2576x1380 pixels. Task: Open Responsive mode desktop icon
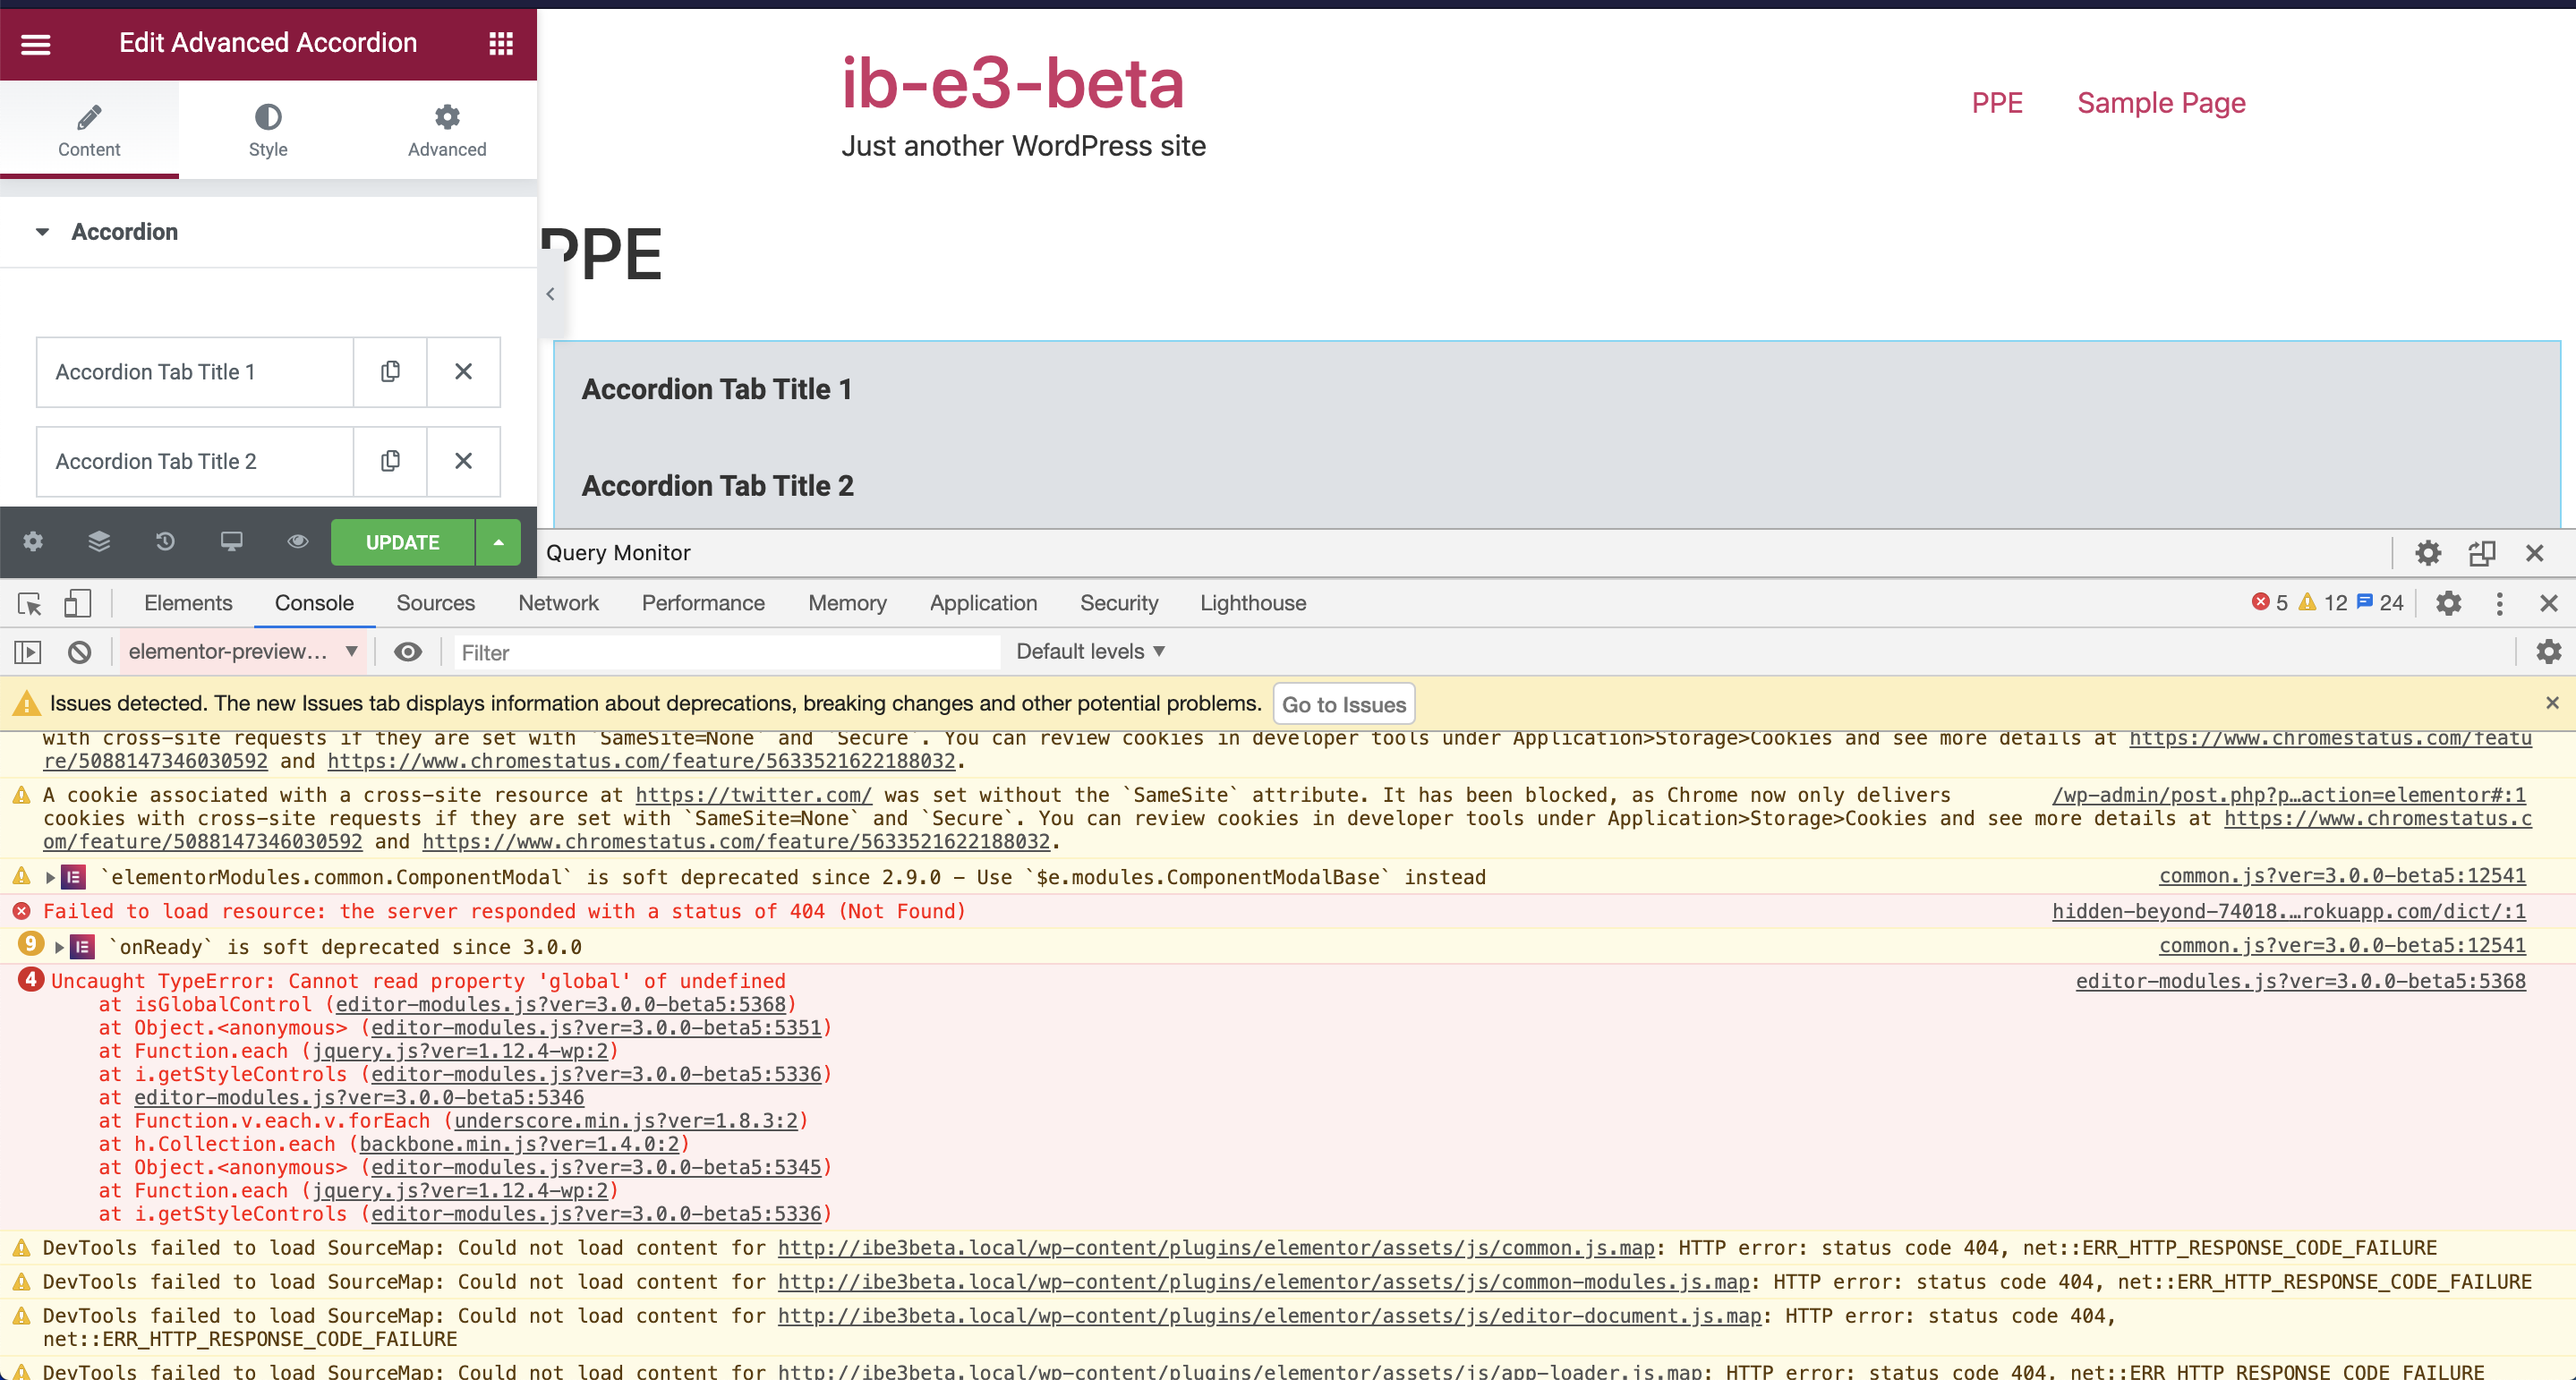click(231, 542)
